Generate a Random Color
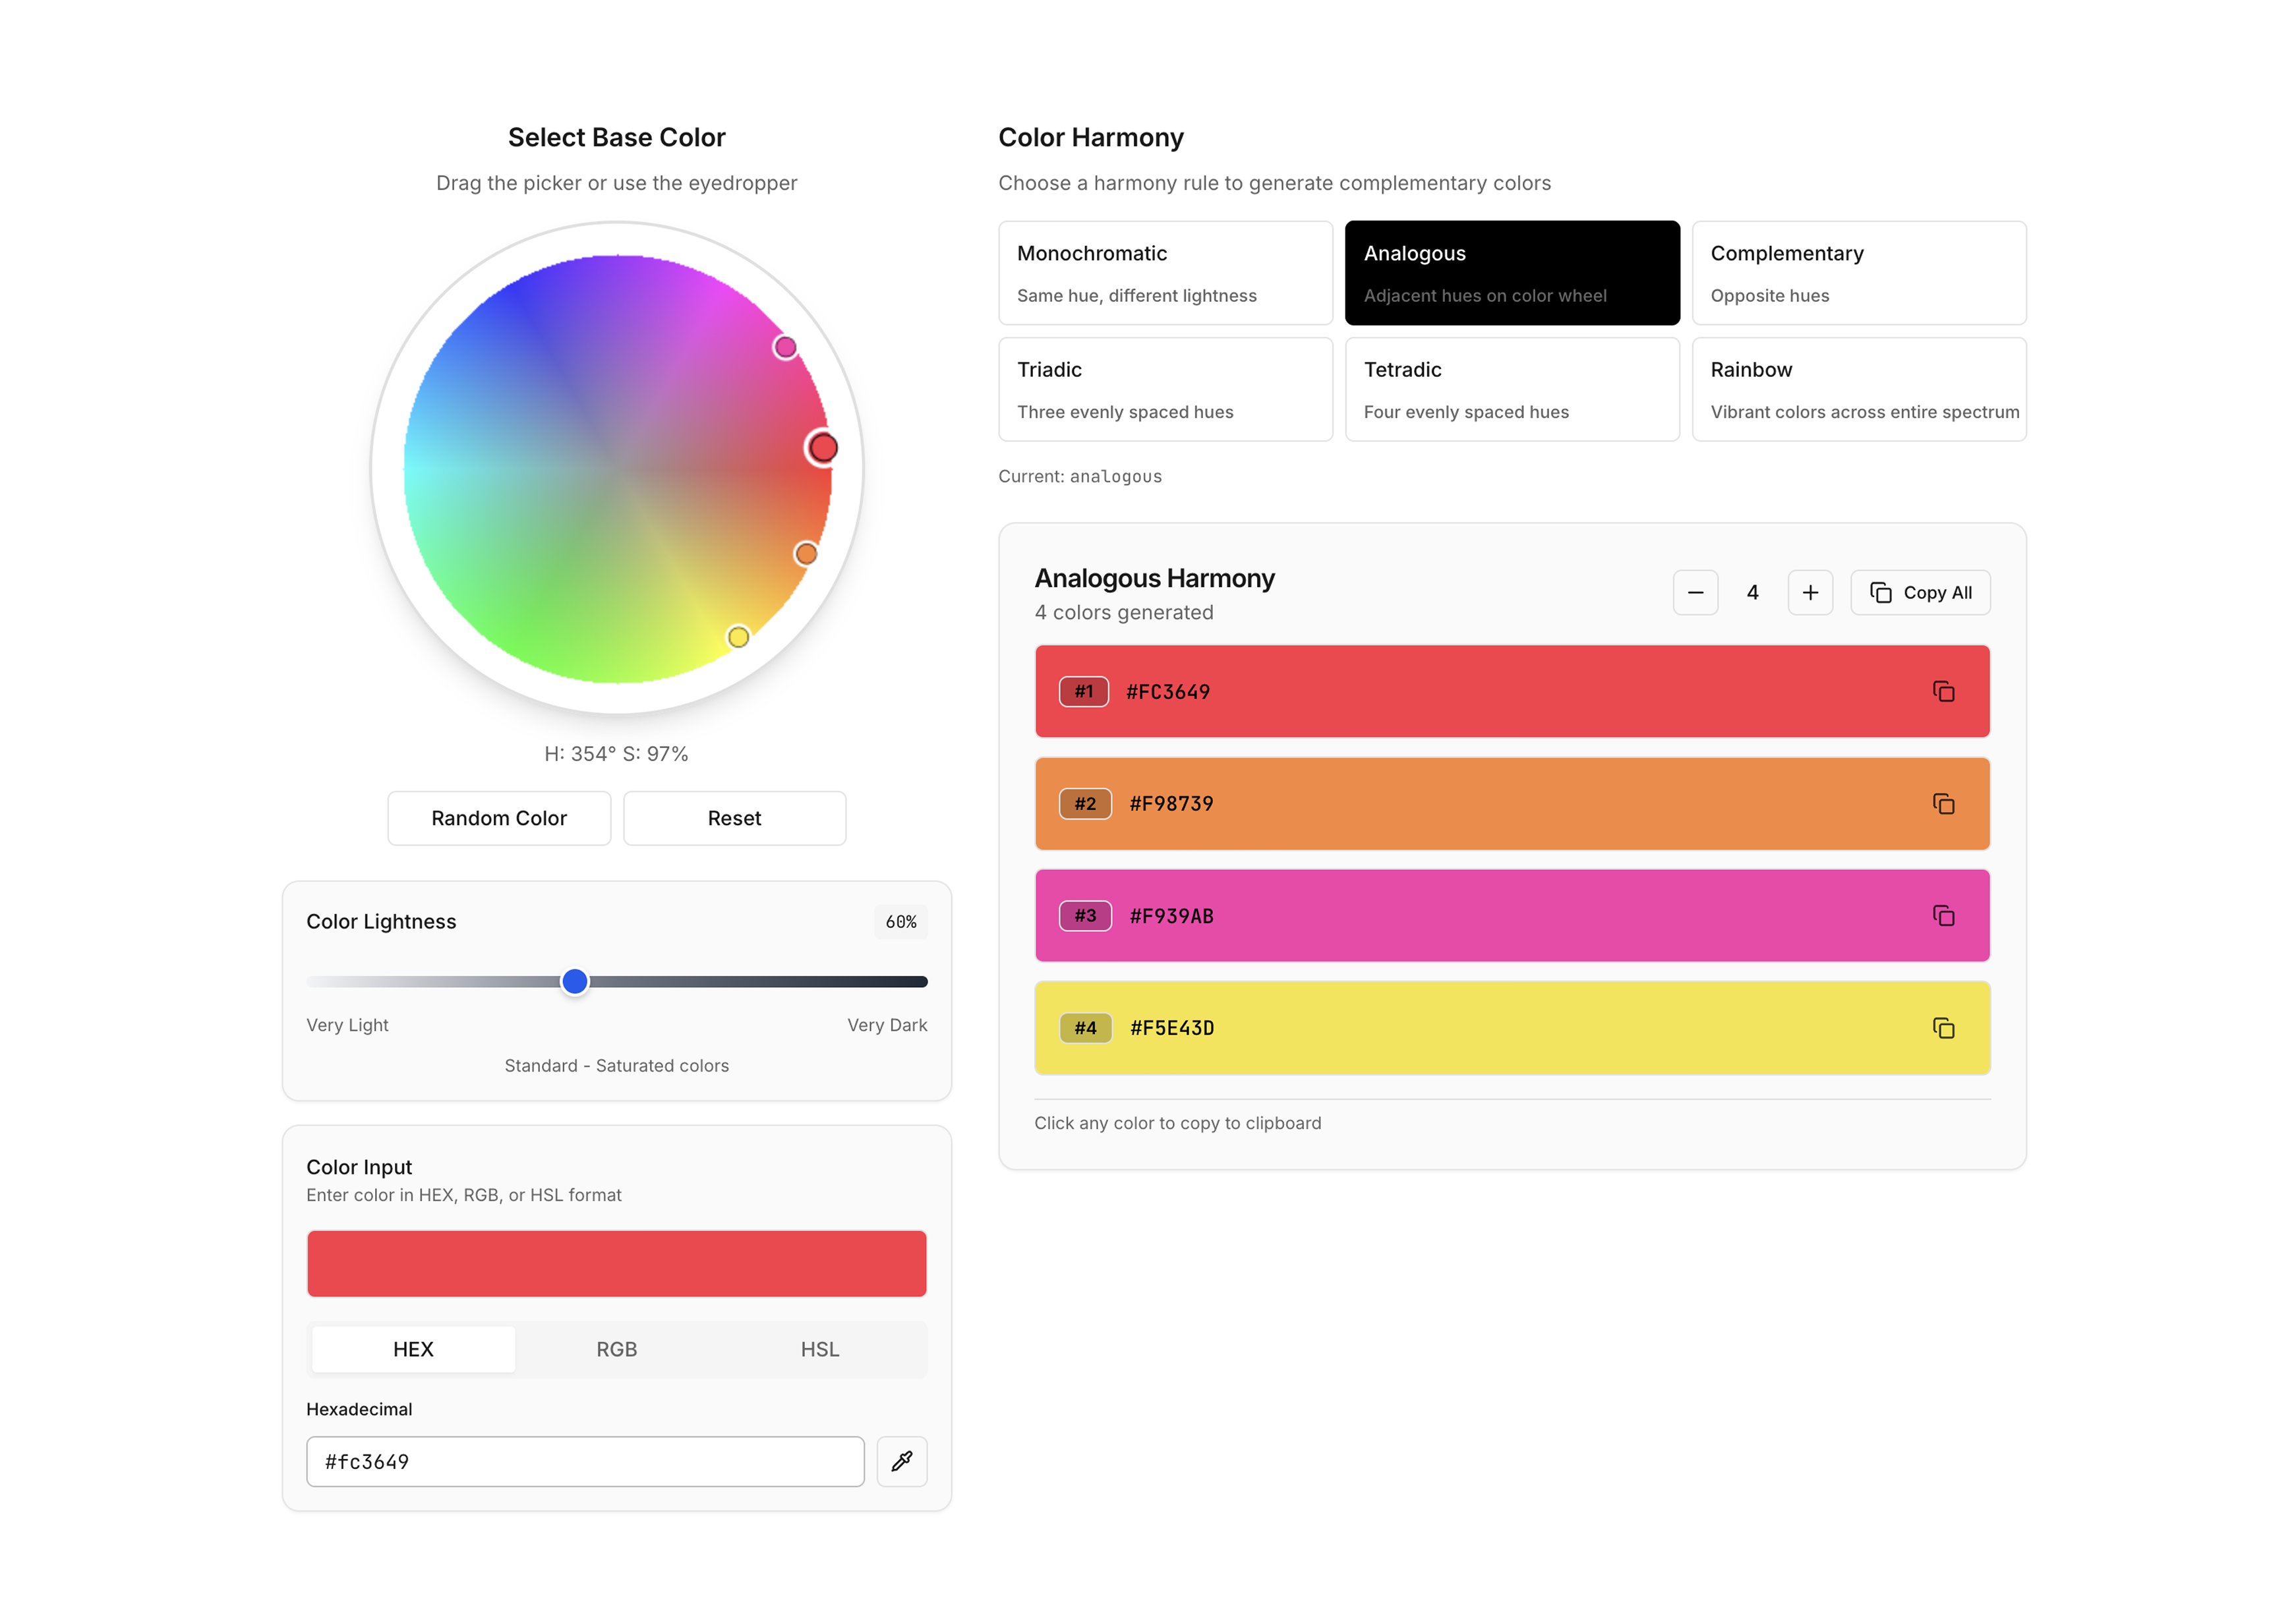The image size is (2296, 1610). coord(499,818)
